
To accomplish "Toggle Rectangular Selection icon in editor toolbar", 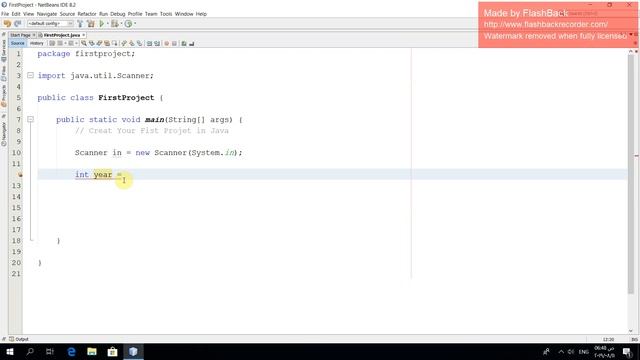I will [x=115, y=43].
